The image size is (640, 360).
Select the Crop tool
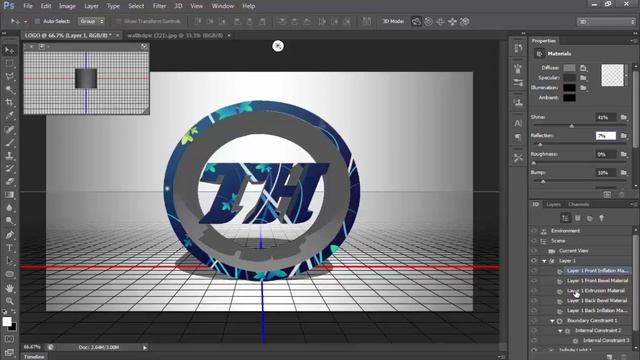(x=9, y=102)
